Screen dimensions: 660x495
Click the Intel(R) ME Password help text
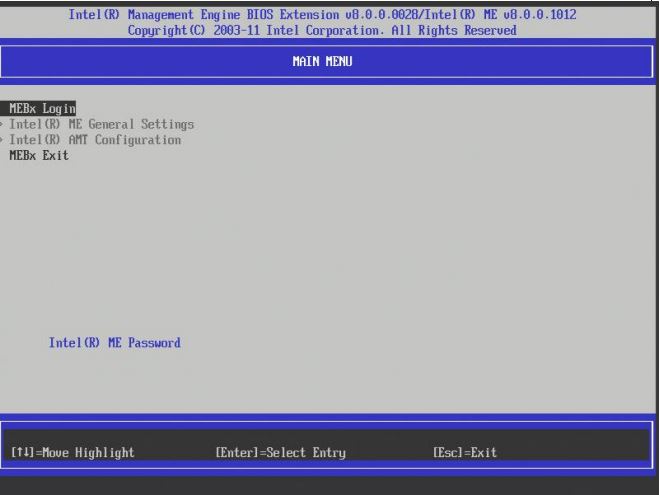click(114, 343)
